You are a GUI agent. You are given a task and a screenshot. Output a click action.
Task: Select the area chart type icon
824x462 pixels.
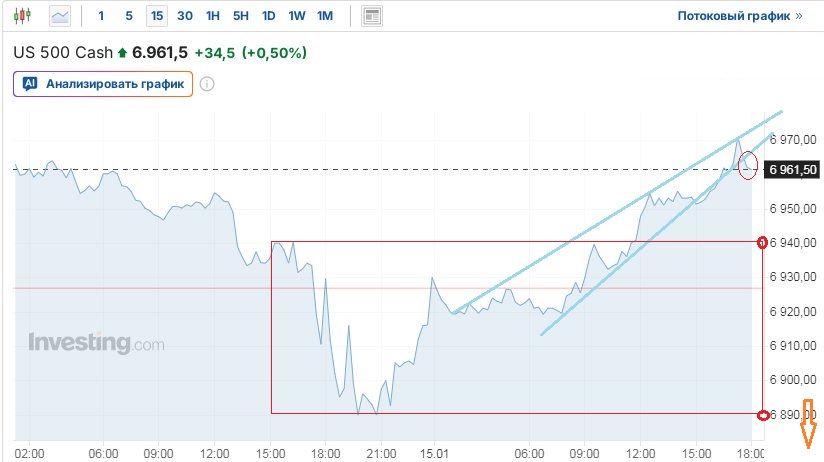[x=60, y=16]
